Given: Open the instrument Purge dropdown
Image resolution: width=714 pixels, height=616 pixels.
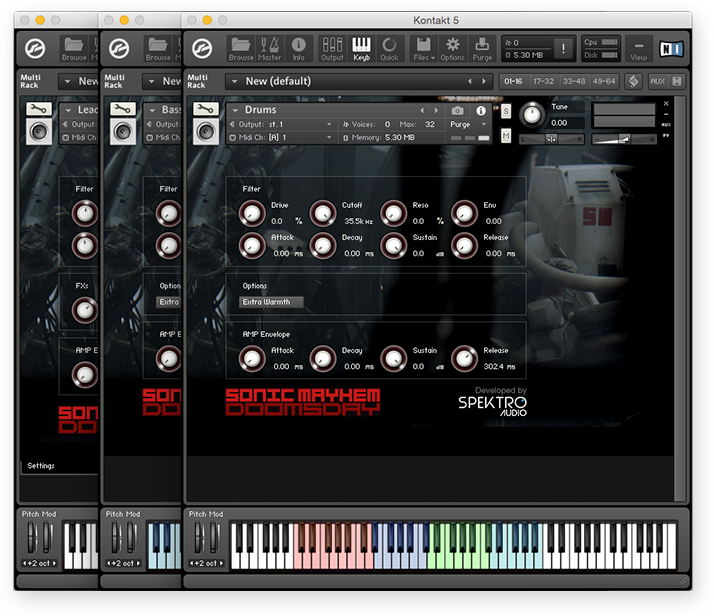Looking at the screenshot, I should (469, 124).
